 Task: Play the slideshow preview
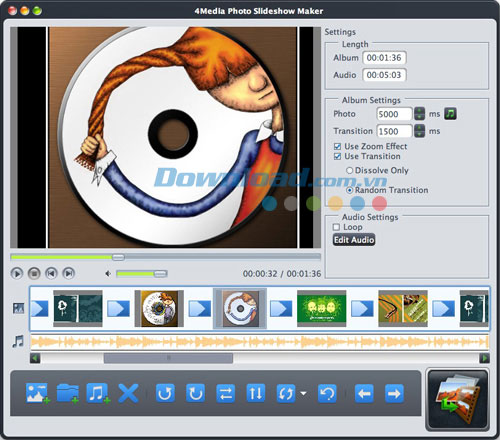tap(17, 274)
